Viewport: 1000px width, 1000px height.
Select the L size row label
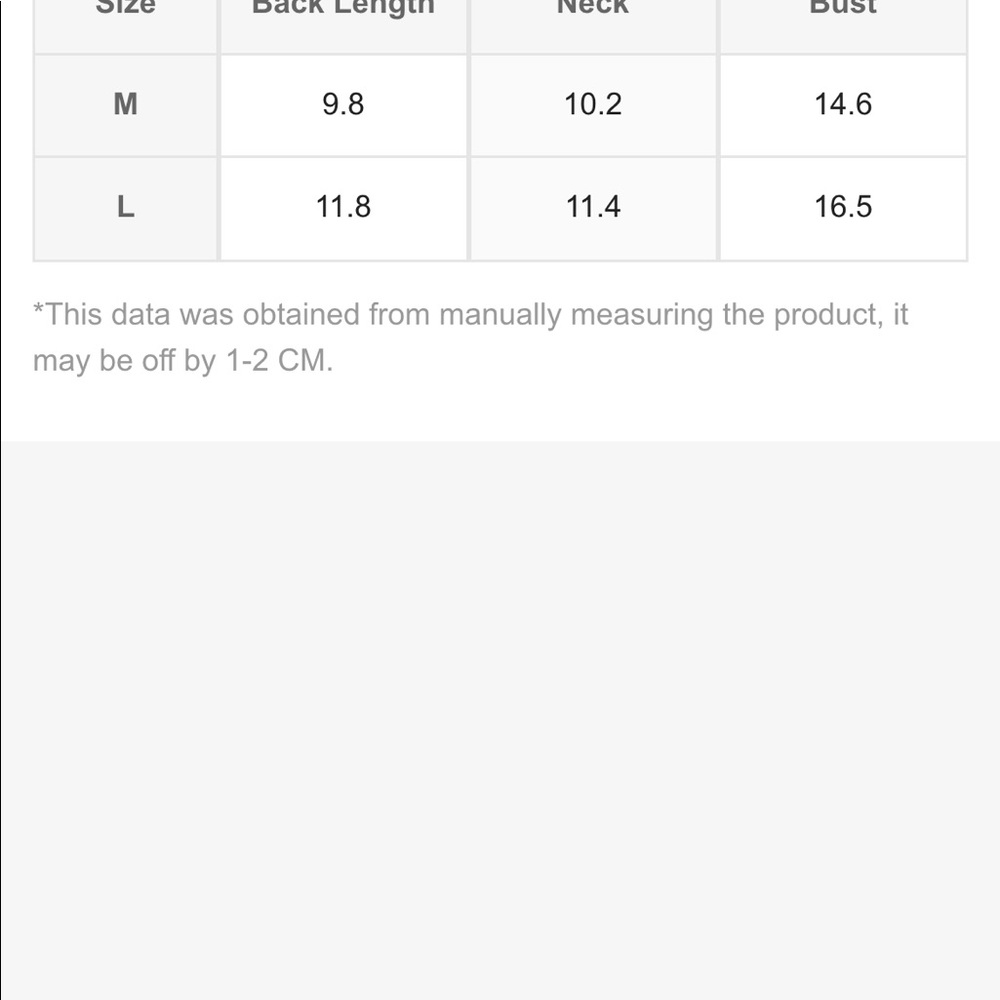pos(125,207)
